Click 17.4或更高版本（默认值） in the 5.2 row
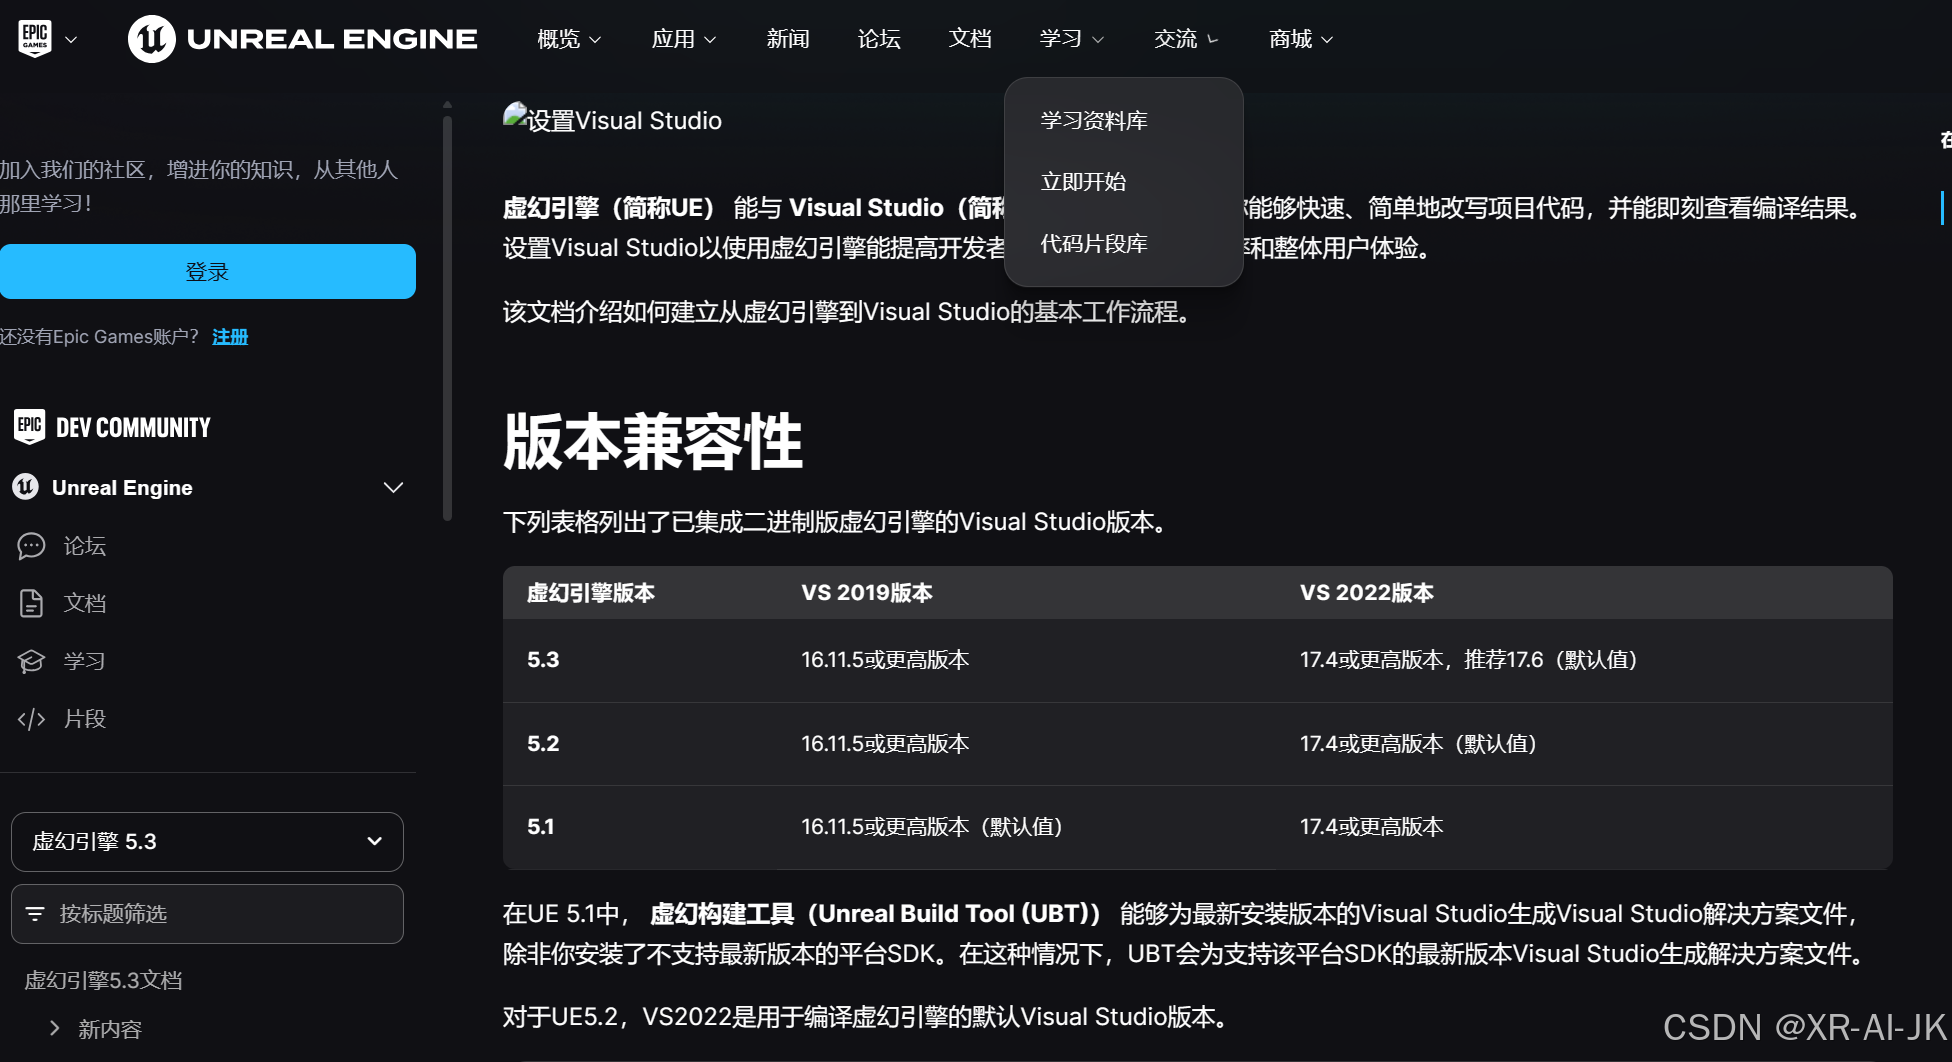Image resolution: width=1952 pixels, height=1062 pixels. pos(1420,744)
